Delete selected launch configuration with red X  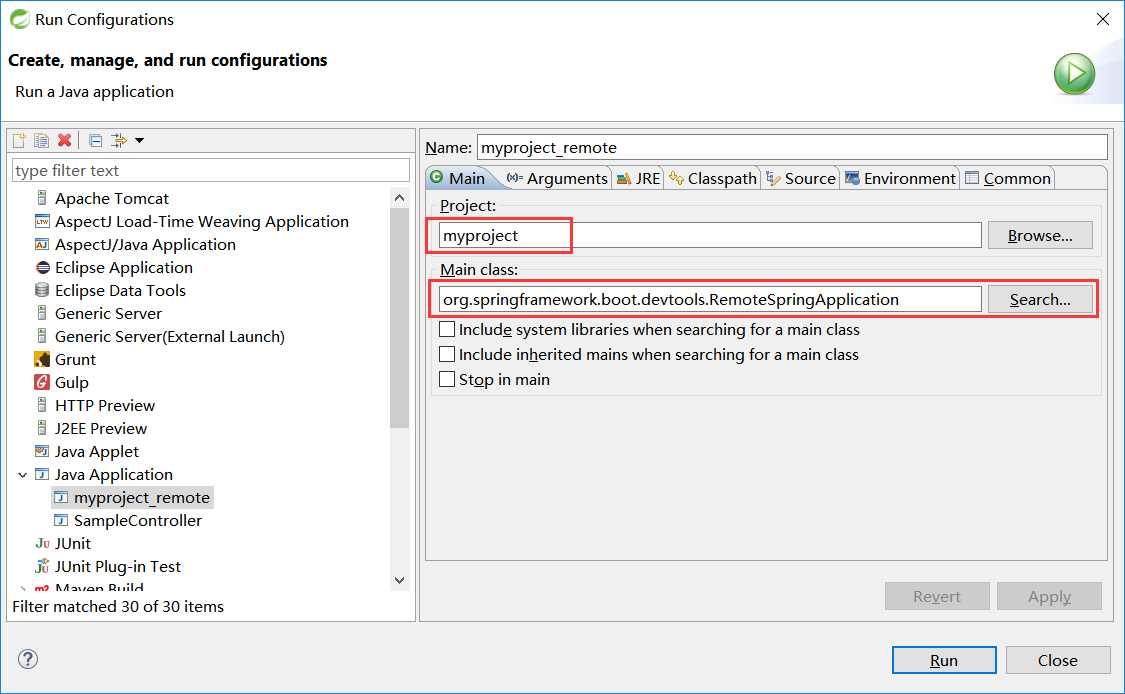65,141
